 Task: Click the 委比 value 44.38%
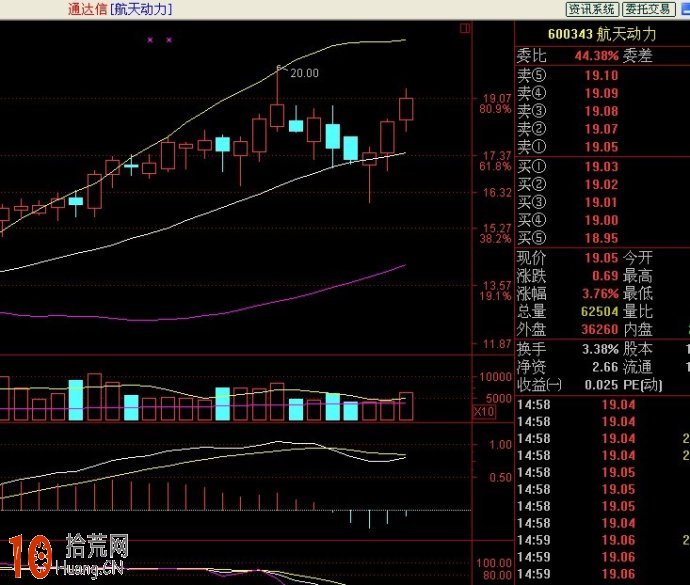click(x=596, y=56)
